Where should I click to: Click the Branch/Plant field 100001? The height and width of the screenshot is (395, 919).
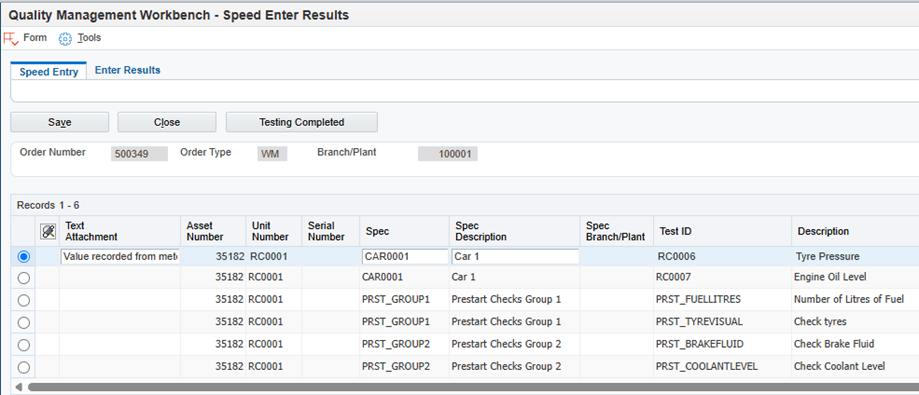448,154
